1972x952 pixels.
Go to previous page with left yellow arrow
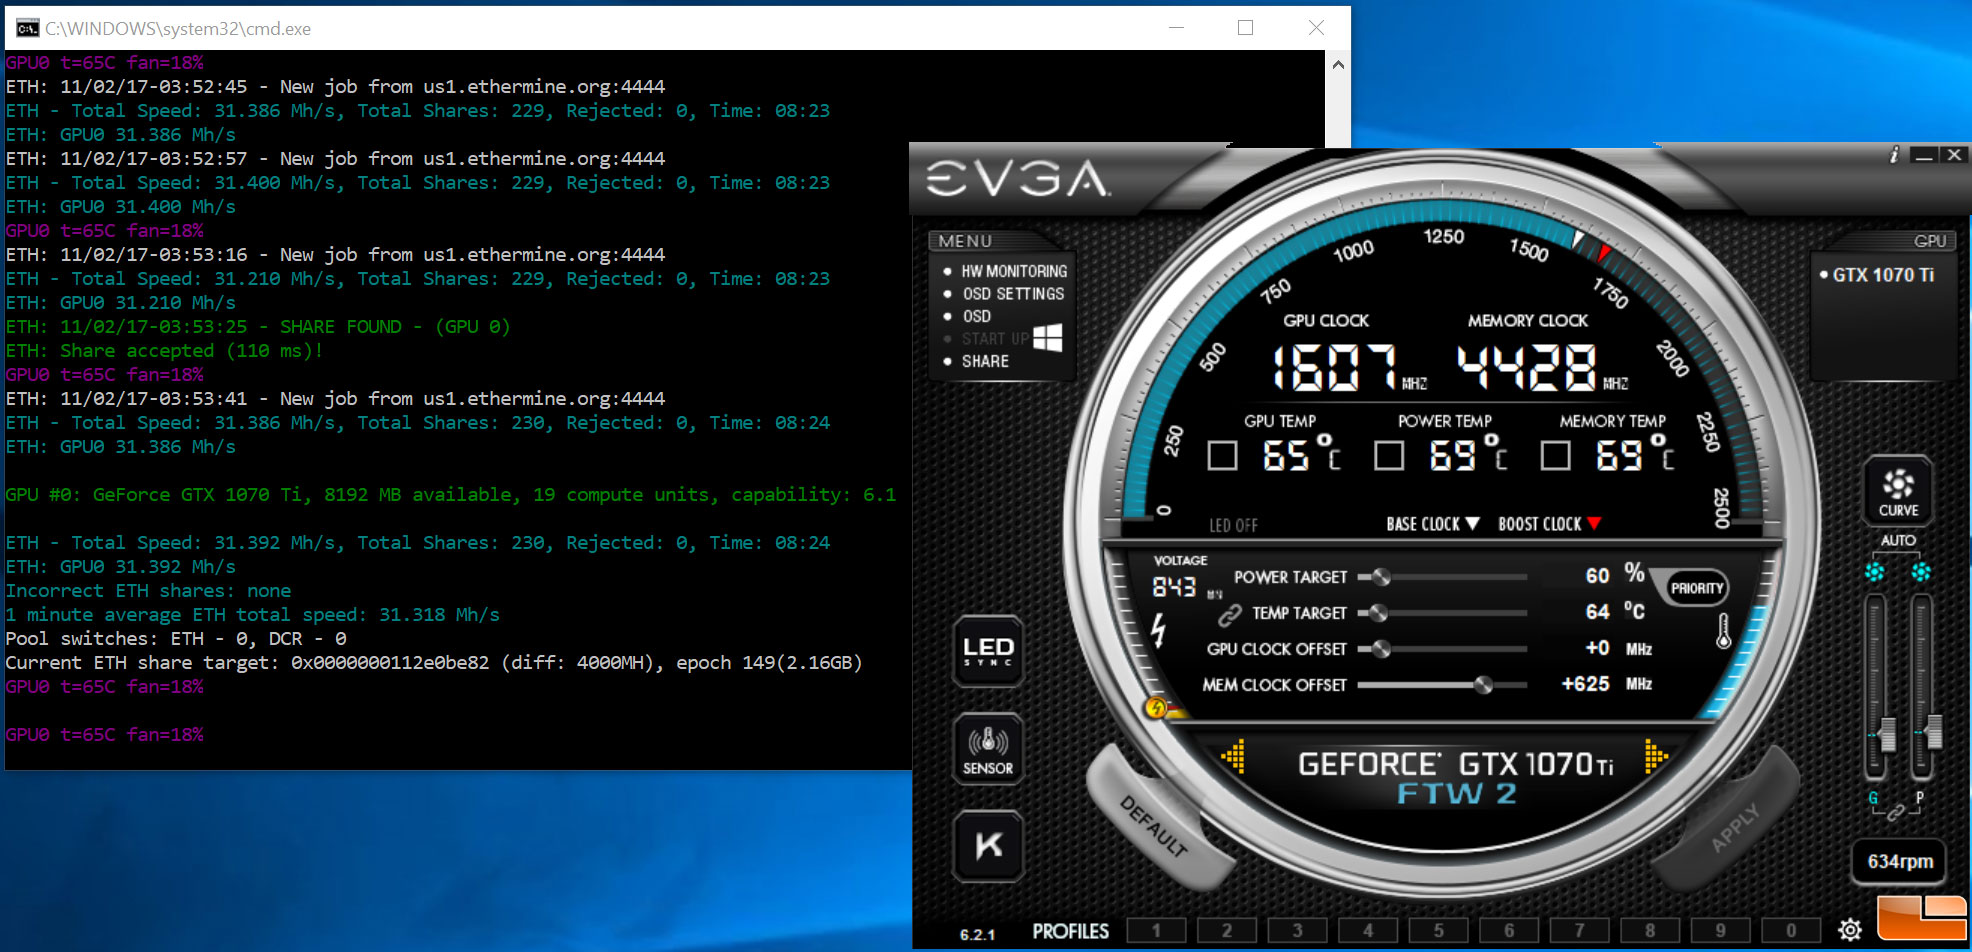click(x=1234, y=756)
